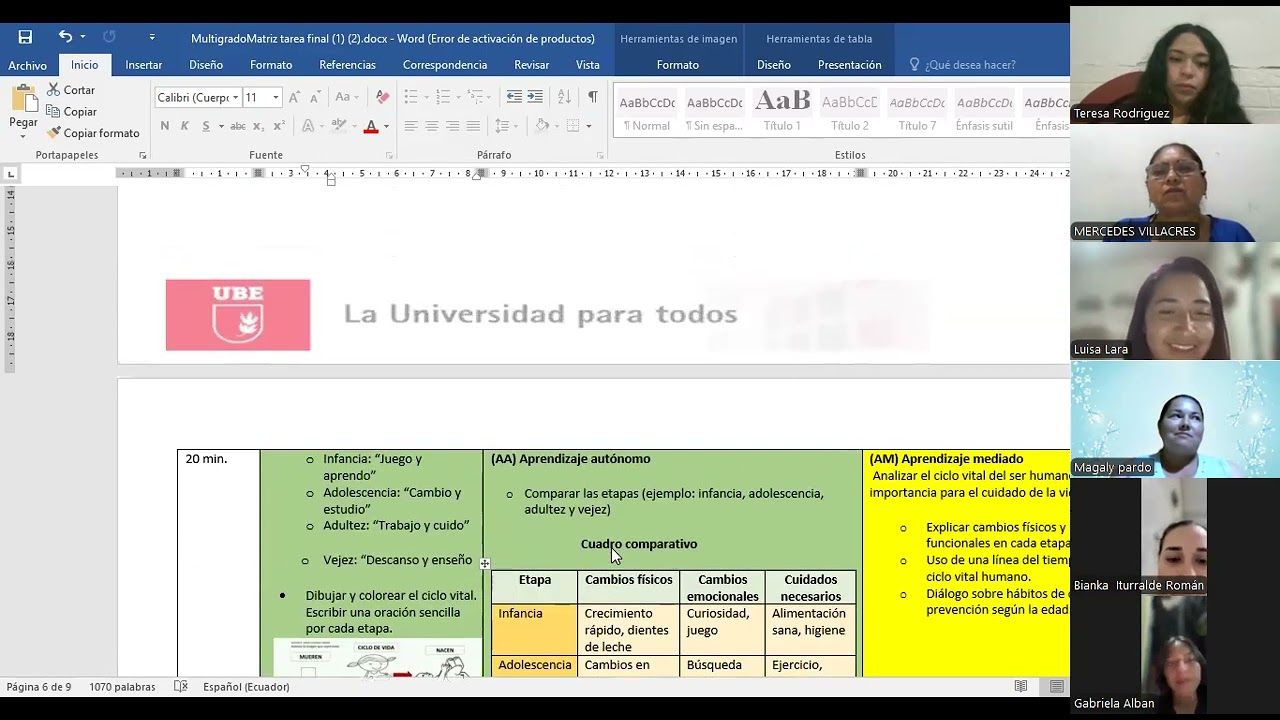Open the Revisar tab
Screen dimensions: 1280x720
point(532,65)
